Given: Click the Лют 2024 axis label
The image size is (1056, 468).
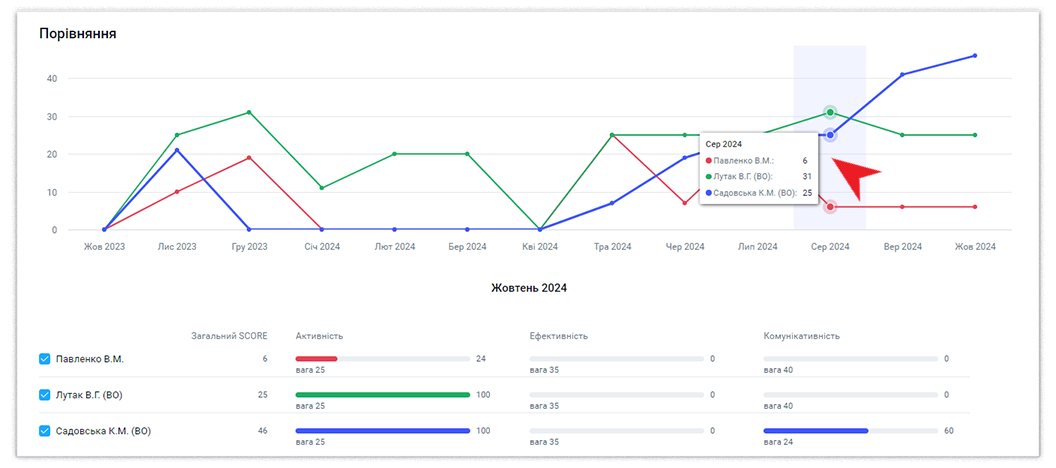Looking at the screenshot, I should 394,246.
